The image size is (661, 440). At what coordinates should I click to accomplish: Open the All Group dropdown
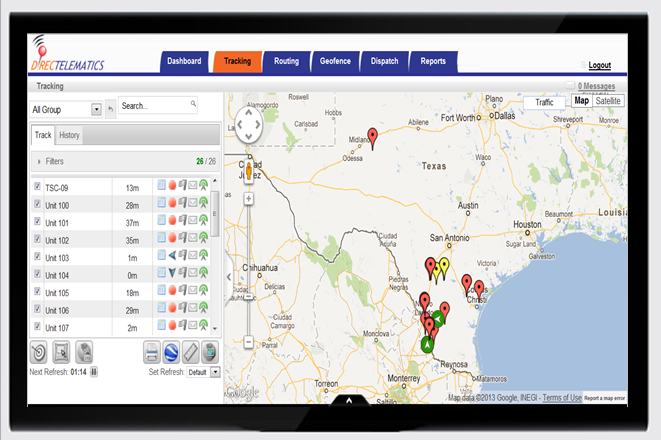pos(97,109)
